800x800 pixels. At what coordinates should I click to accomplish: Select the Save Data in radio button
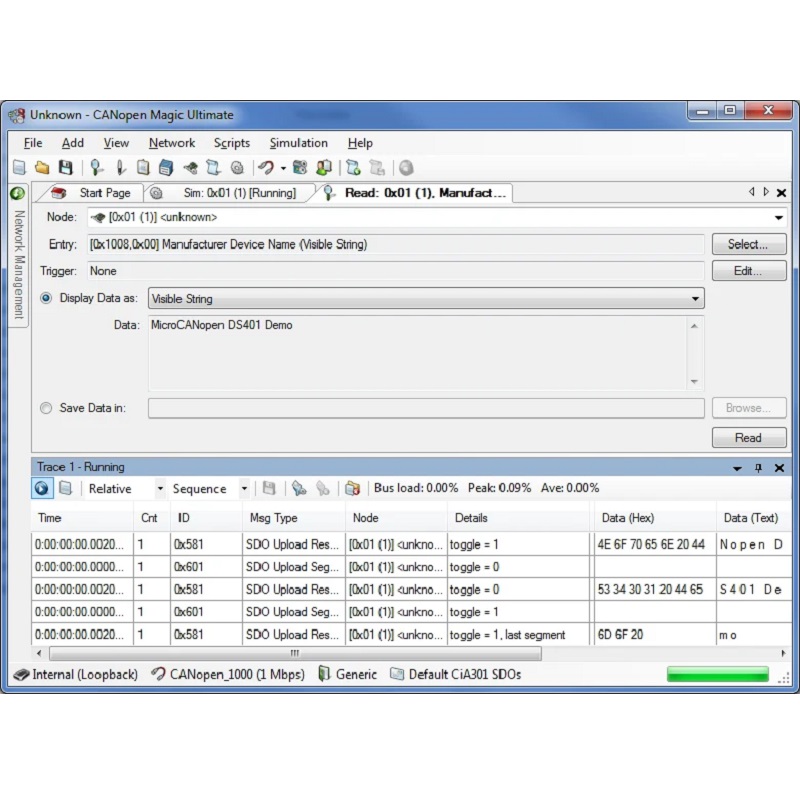pyautogui.click(x=46, y=408)
